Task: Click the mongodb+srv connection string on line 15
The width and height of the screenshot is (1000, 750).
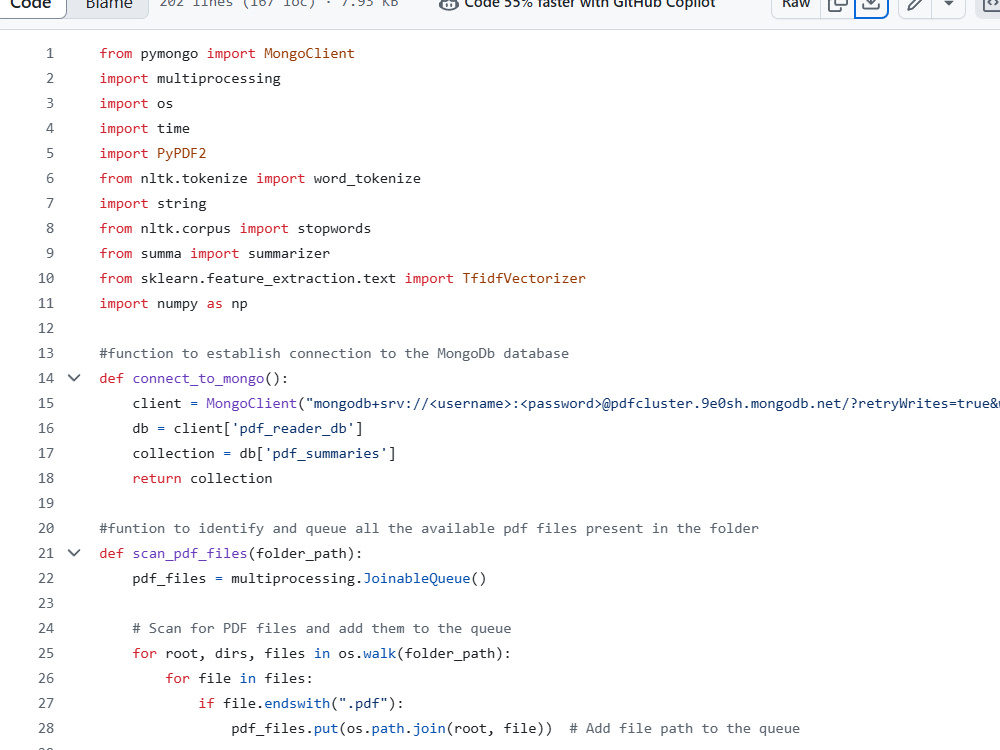Action: (x=652, y=404)
